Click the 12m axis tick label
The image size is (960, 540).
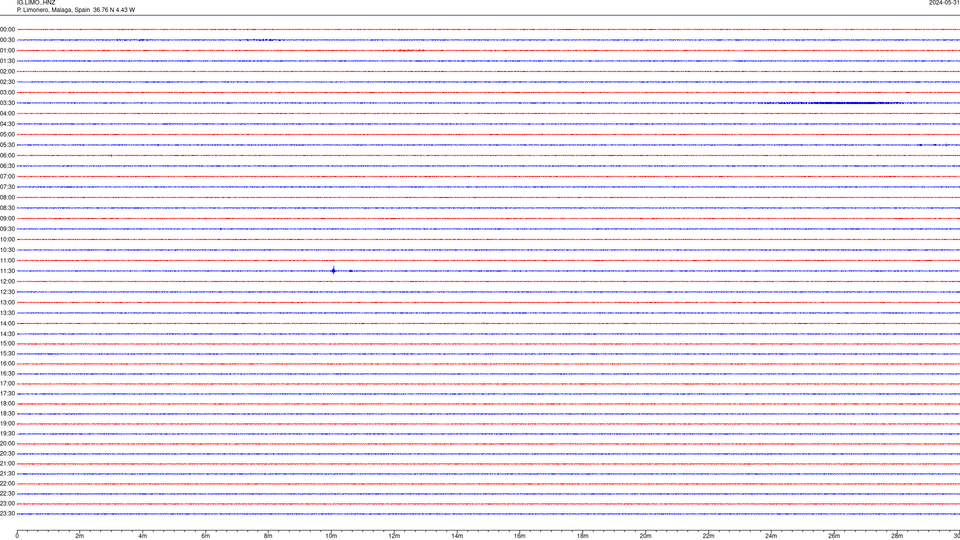click(x=394, y=536)
